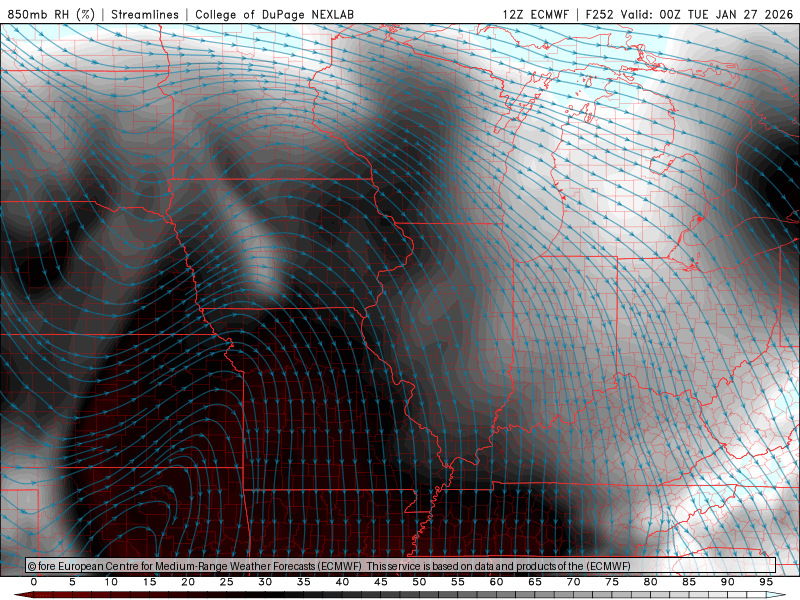Click the colorbar label '40'

coord(342,582)
